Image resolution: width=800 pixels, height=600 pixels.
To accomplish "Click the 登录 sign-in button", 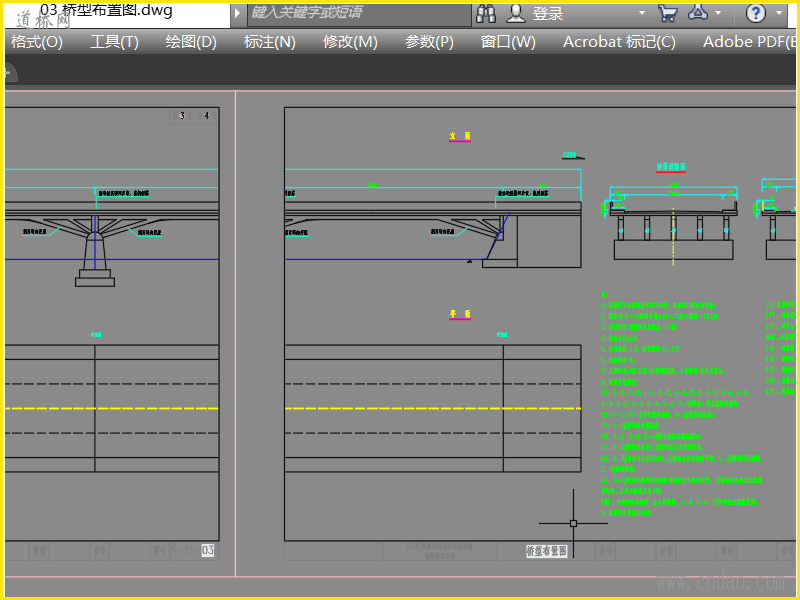I will pos(548,14).
